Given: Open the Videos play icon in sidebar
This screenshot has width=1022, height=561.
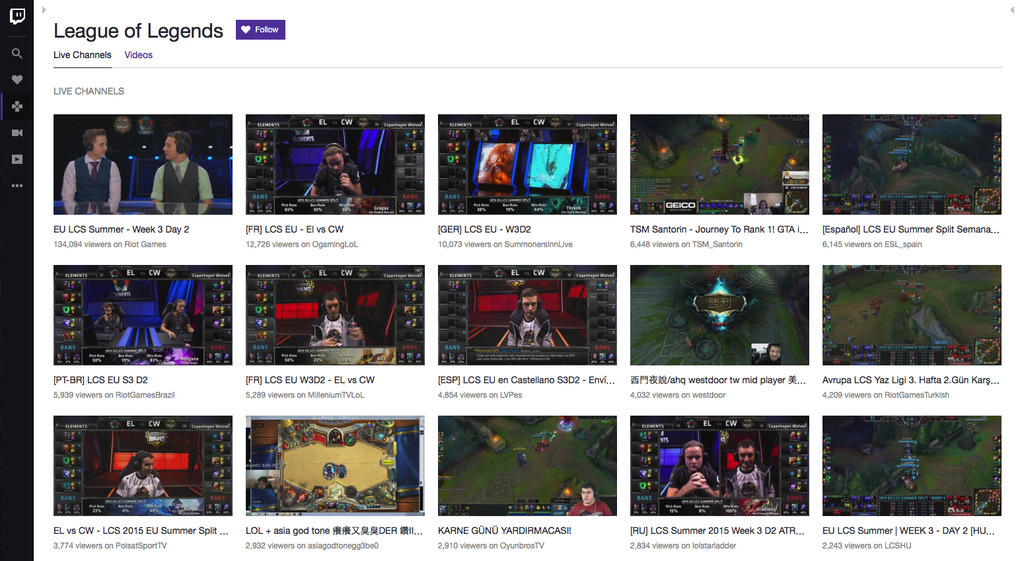Looking at the screenshot, I should pos(17,159).
